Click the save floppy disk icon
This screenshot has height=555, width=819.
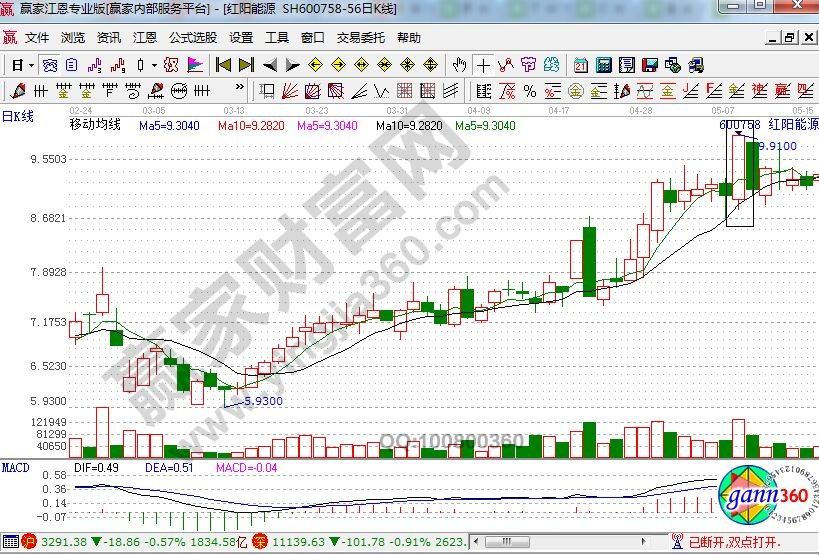click(651, 65)
